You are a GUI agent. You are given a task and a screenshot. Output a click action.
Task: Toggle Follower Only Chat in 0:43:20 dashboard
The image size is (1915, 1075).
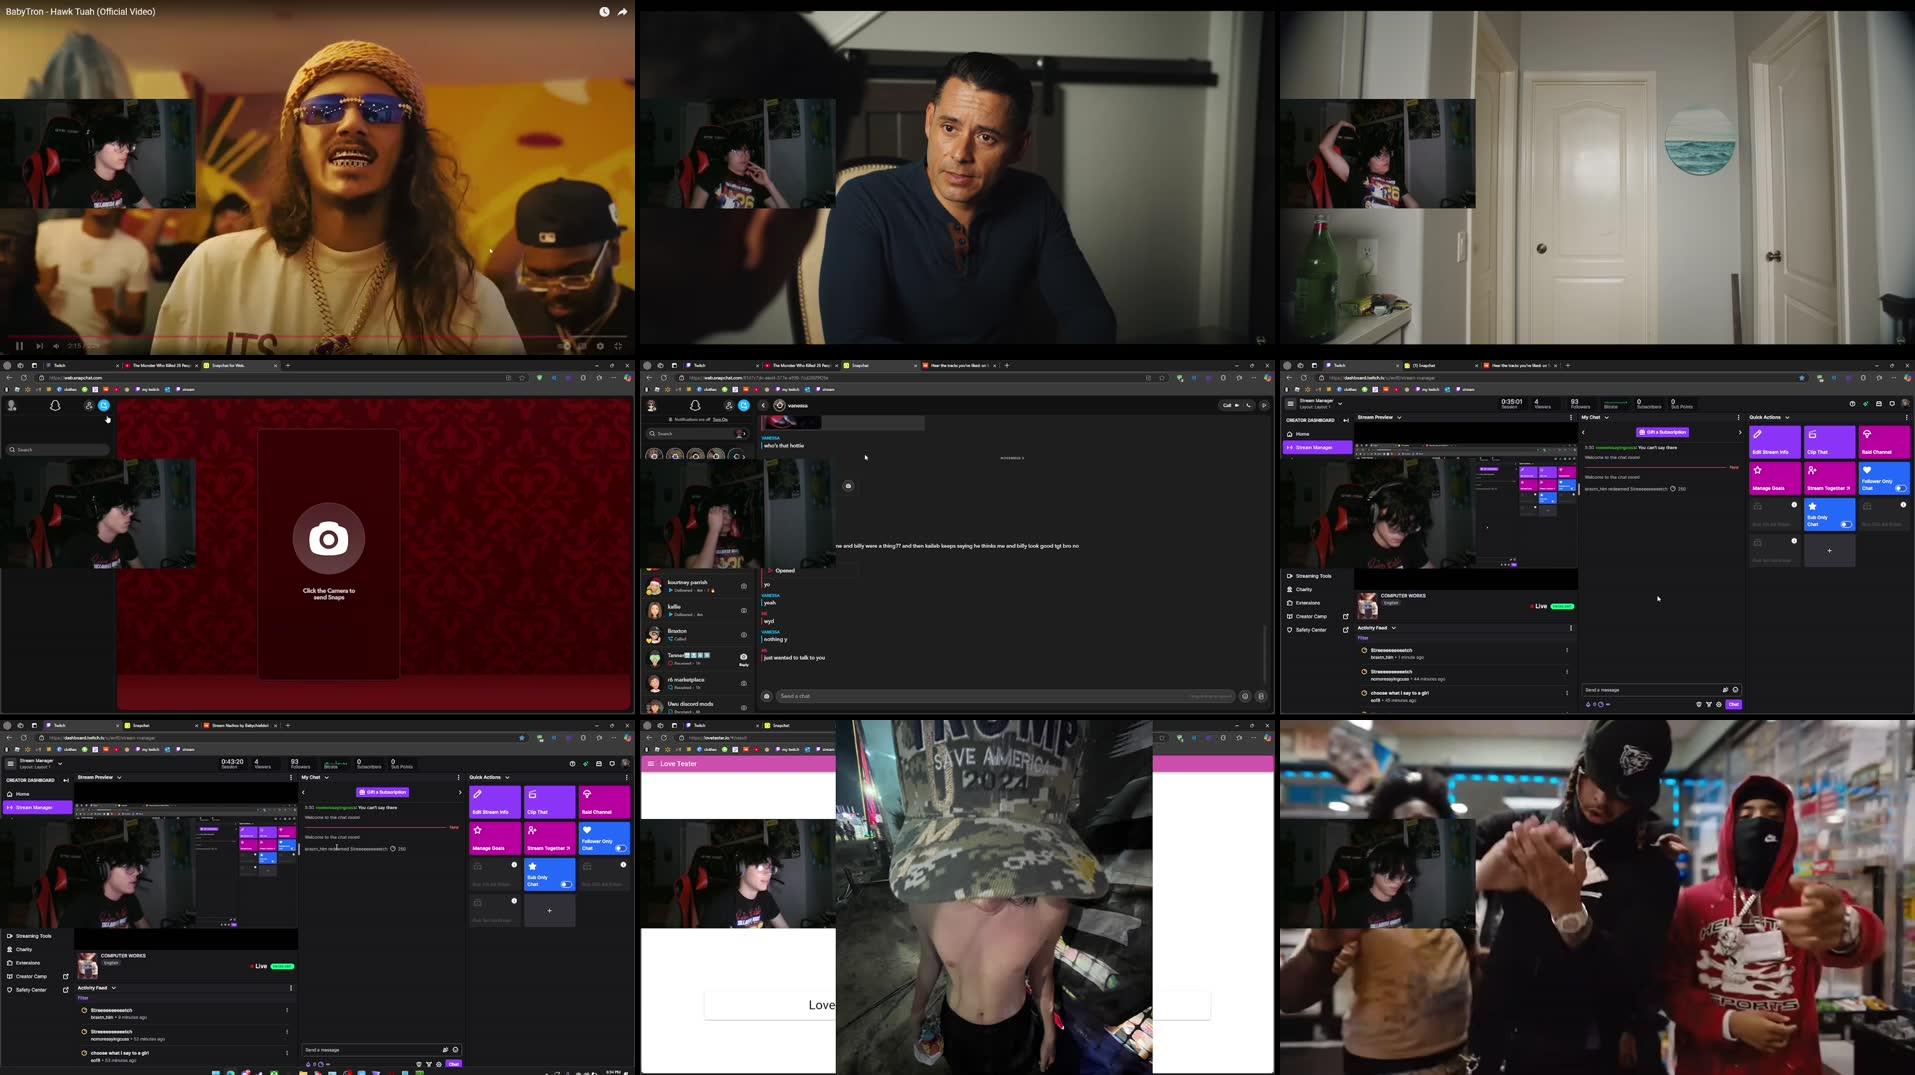[620, 848]
